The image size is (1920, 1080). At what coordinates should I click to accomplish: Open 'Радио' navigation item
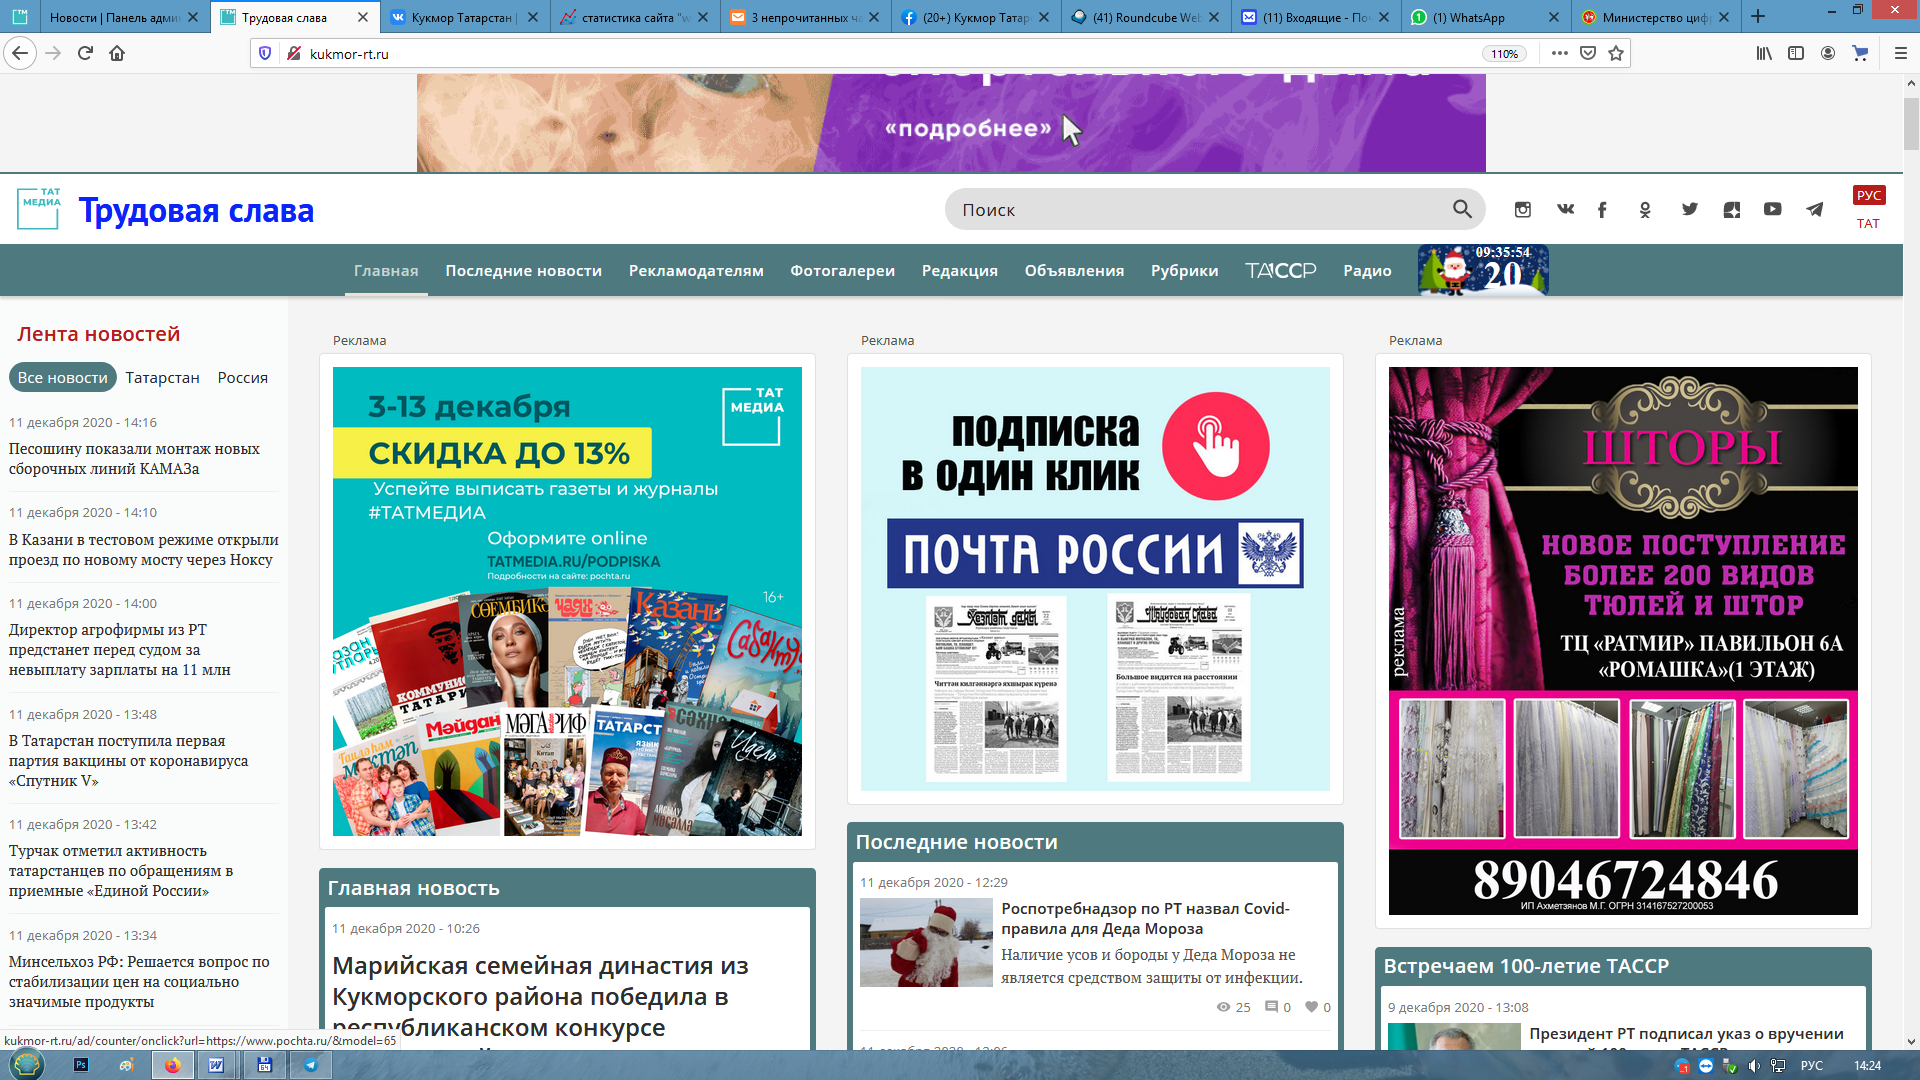(1367, 270)
